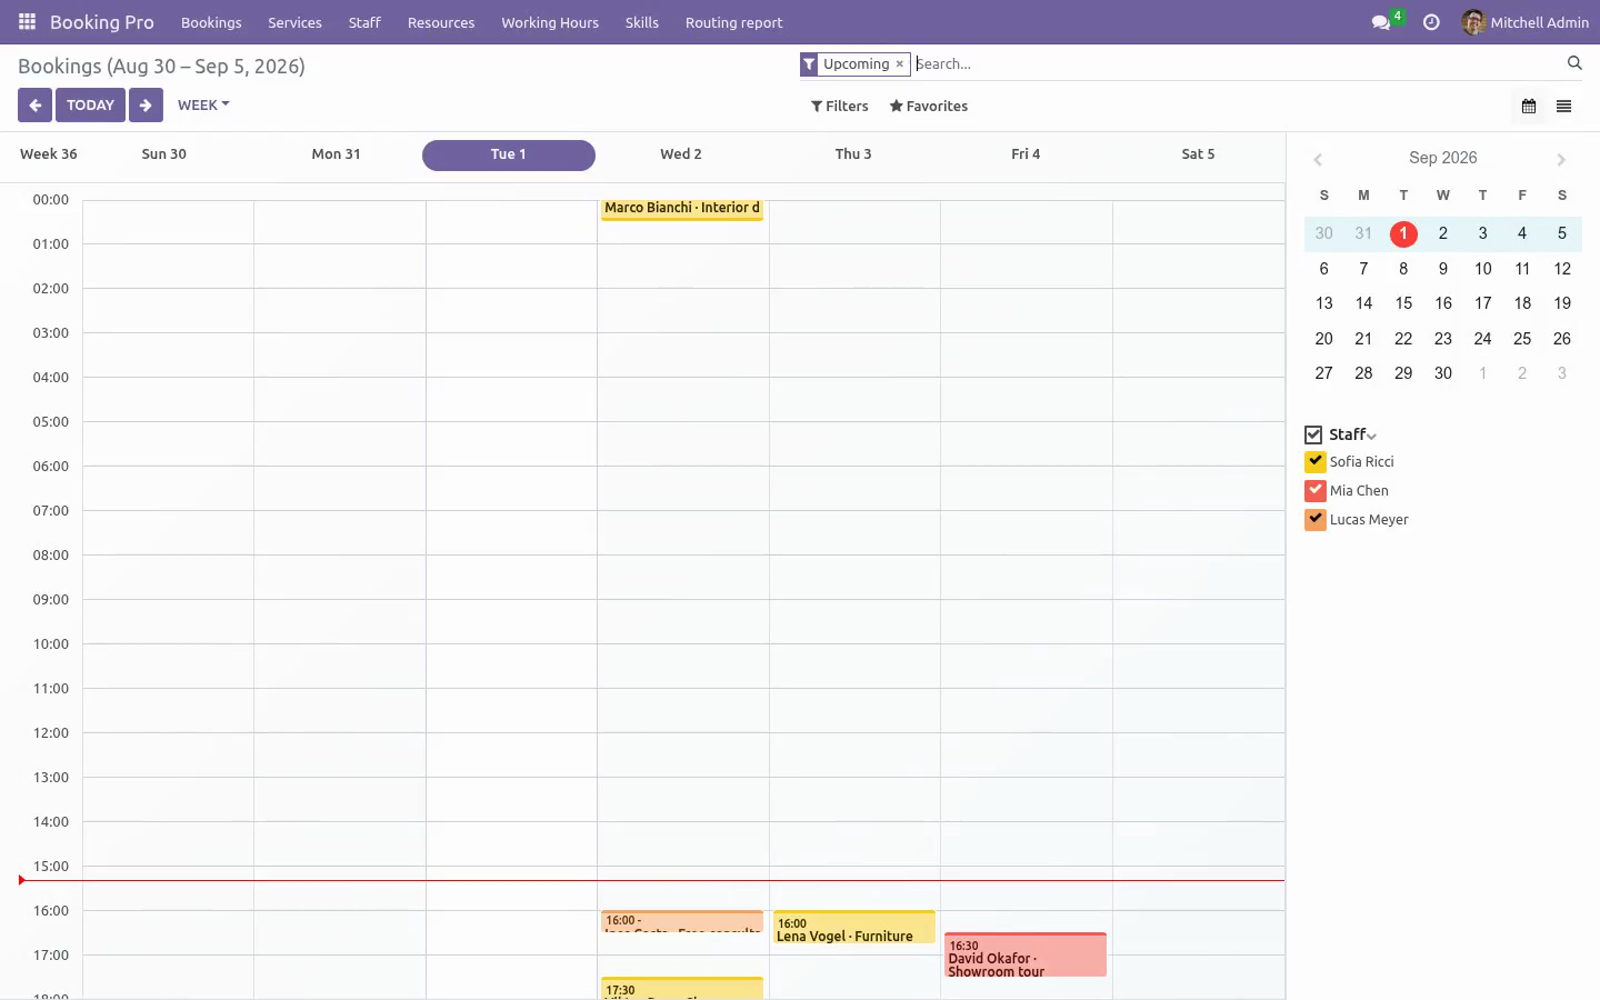Switch to calendar view icon
This screenshot has height=1000, width=1600.
click(1528, 106)
